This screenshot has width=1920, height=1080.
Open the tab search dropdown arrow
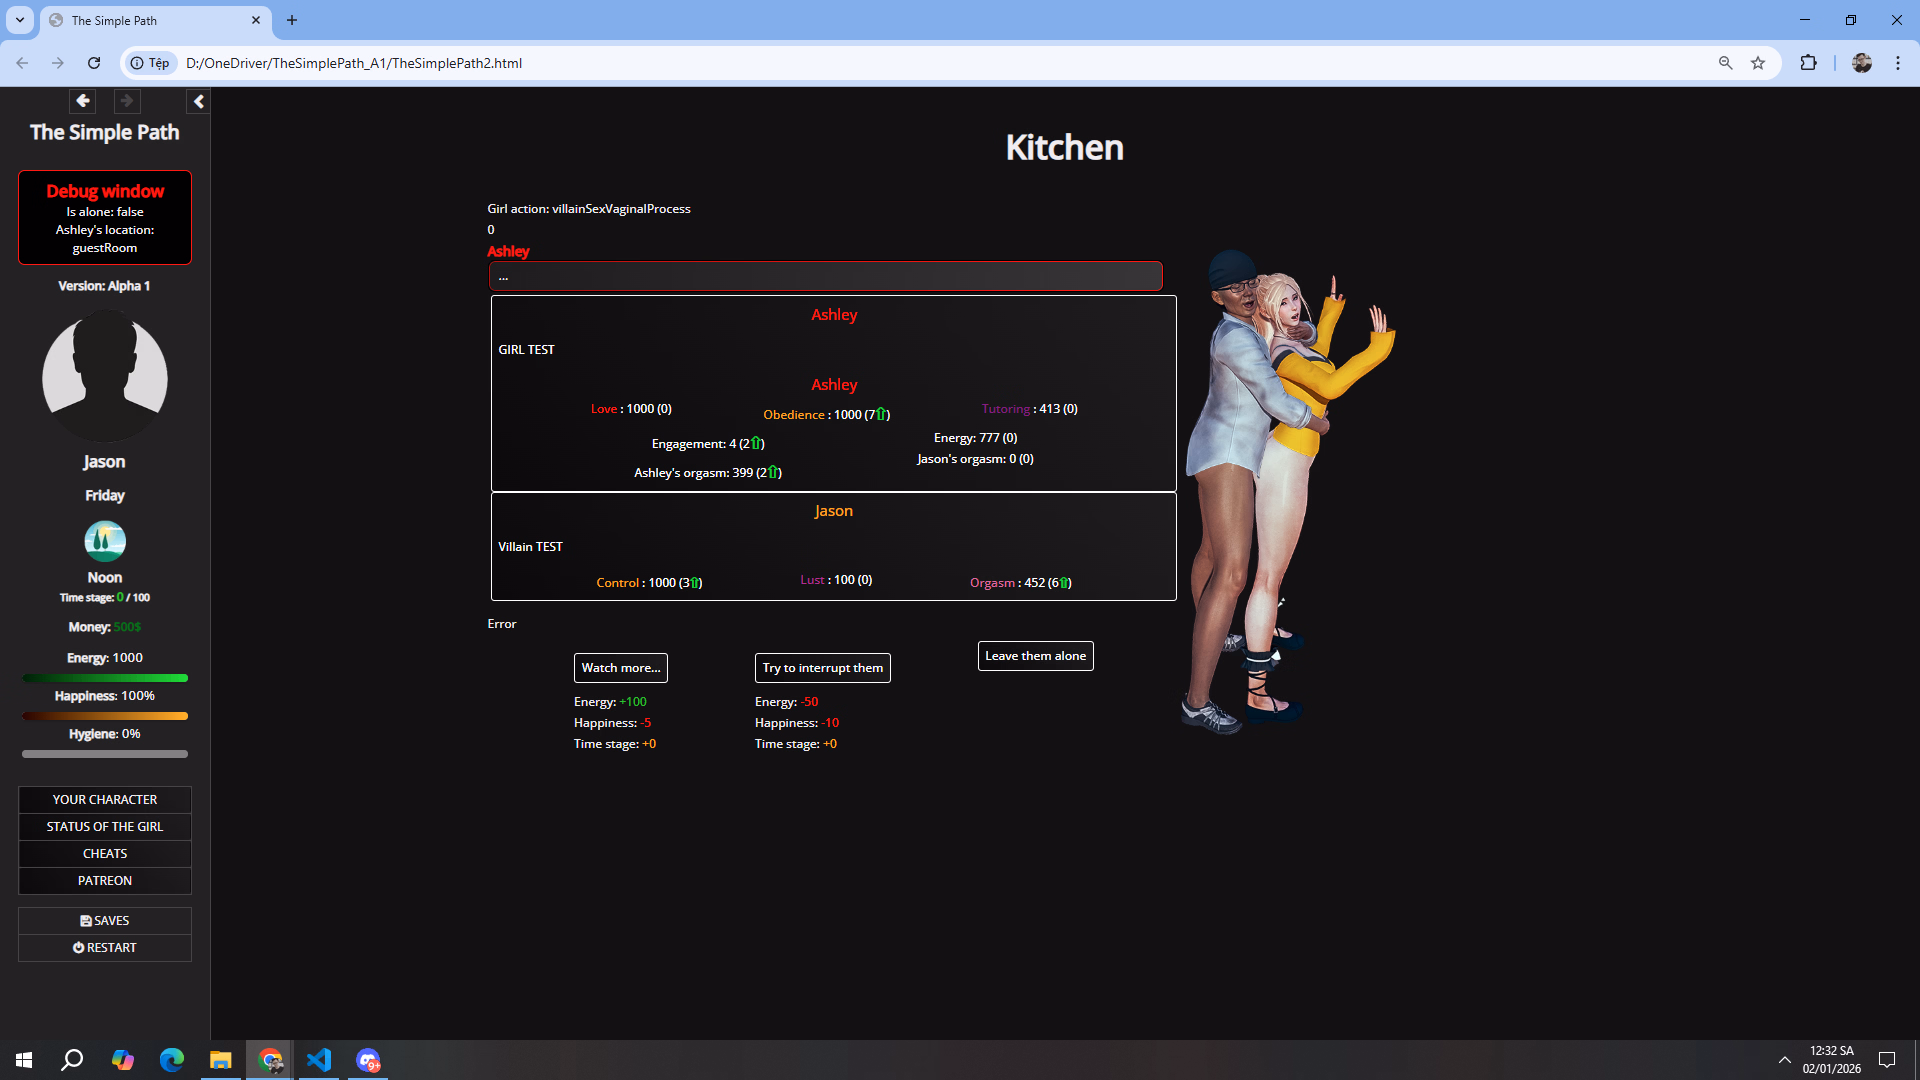point(19,20)
